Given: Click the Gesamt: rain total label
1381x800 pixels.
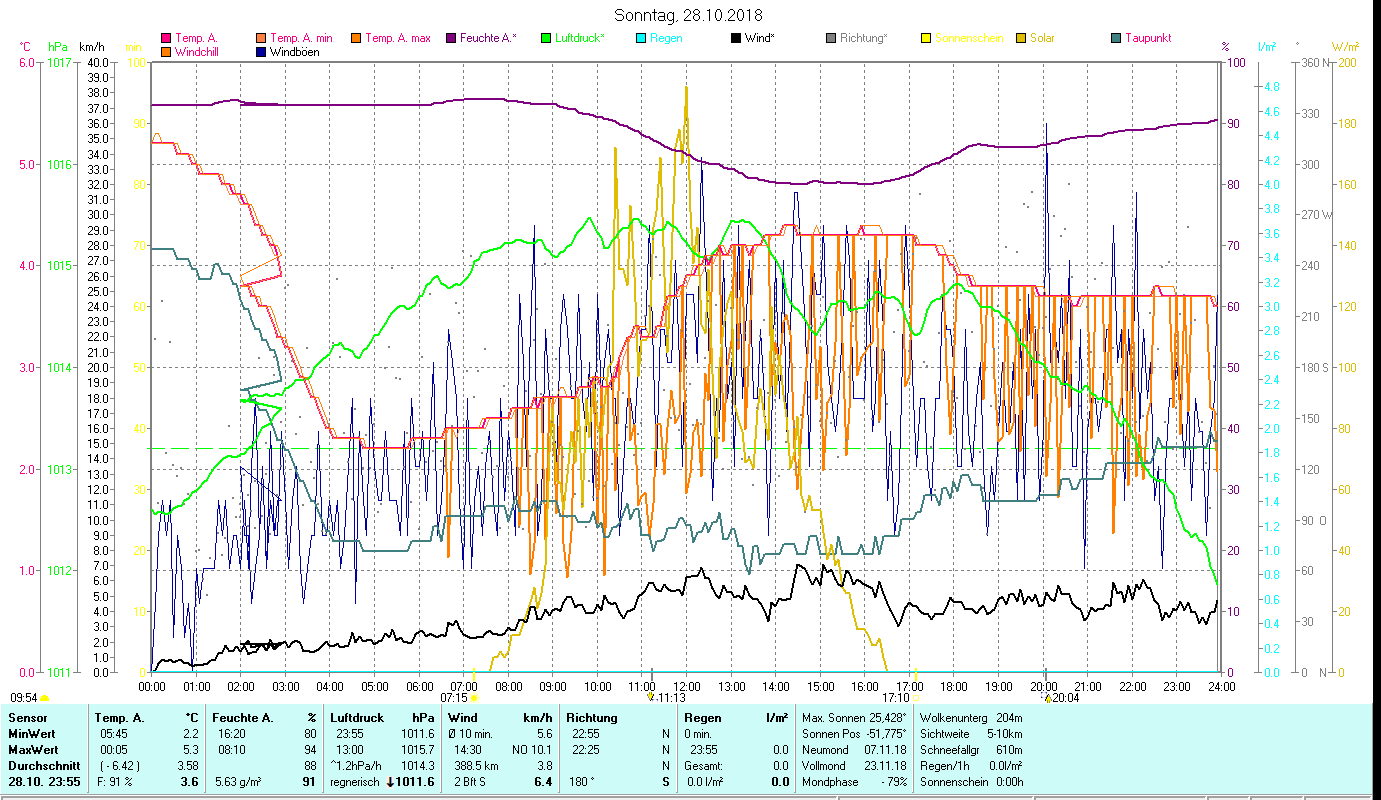Looking at the screenshot, I should pyautogui.click(x=704, y=766).
